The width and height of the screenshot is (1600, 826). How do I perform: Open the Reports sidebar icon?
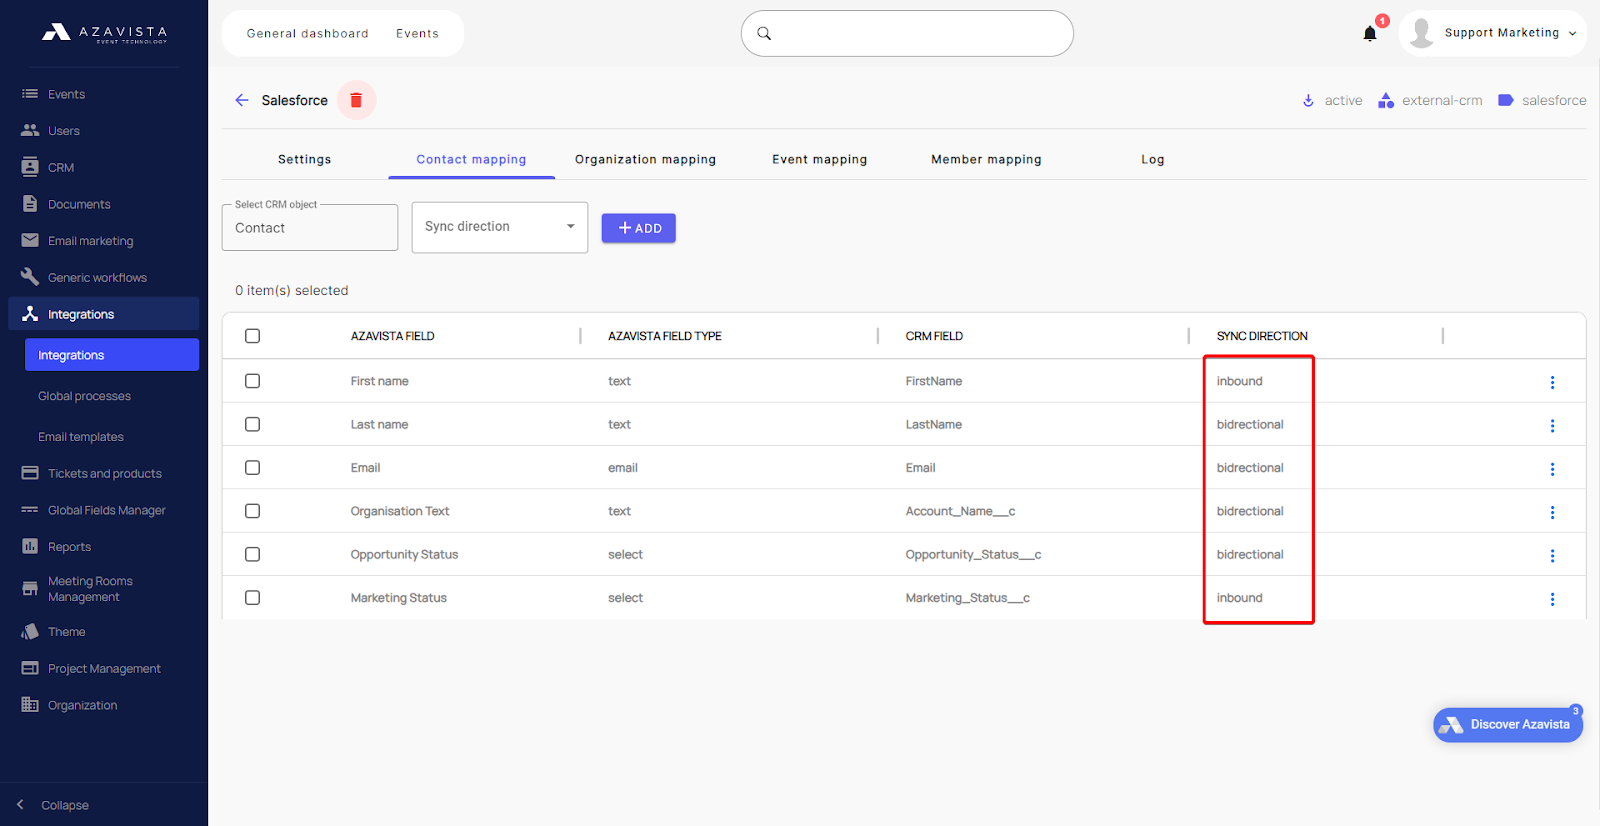coord(30,546)
